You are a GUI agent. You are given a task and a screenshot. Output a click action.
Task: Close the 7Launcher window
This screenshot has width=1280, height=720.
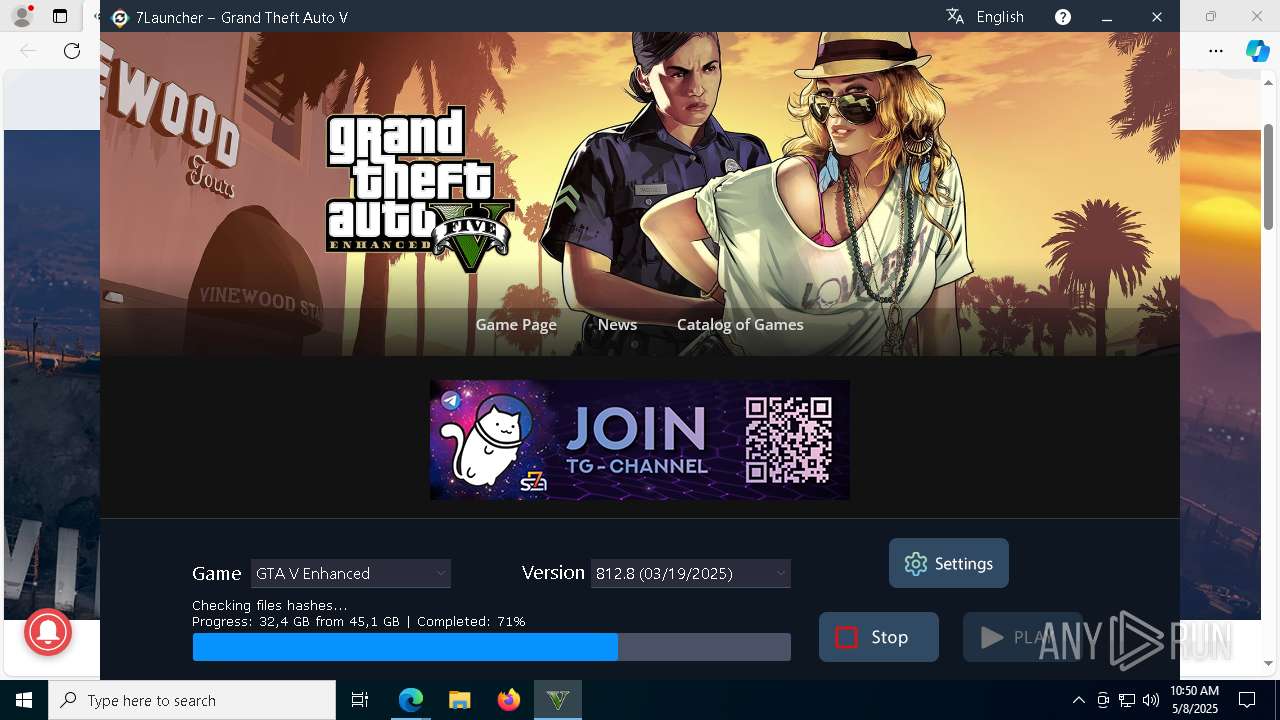point(1157,17)
